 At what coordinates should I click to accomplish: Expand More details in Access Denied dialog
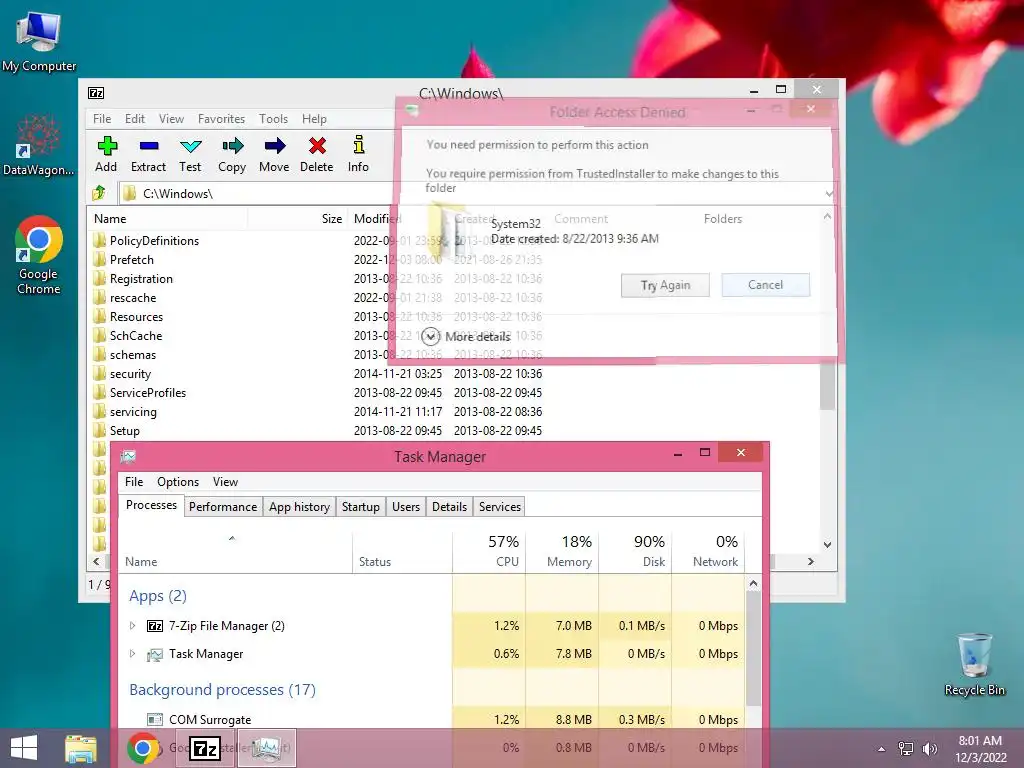pos(430,336)
